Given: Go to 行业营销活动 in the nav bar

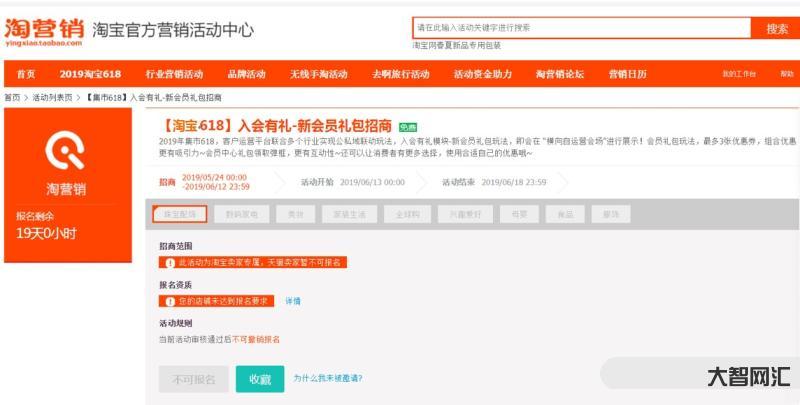Looking at the screenshot, I should [x=173, y=74].
